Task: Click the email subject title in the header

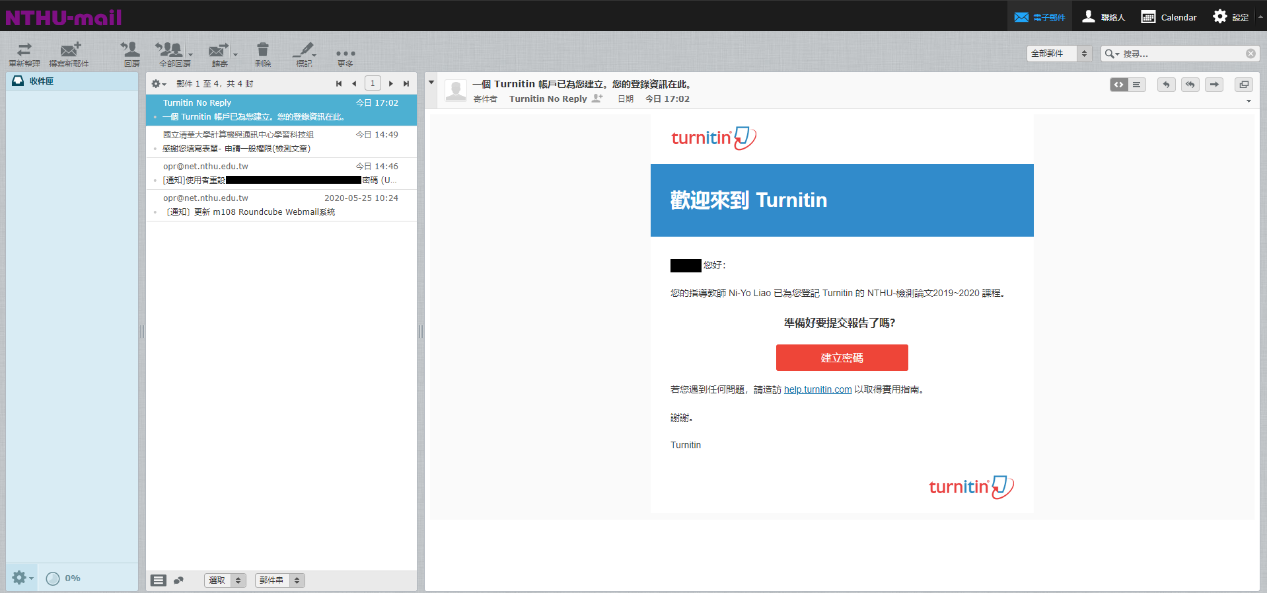Action: click(x=582, y=85)
